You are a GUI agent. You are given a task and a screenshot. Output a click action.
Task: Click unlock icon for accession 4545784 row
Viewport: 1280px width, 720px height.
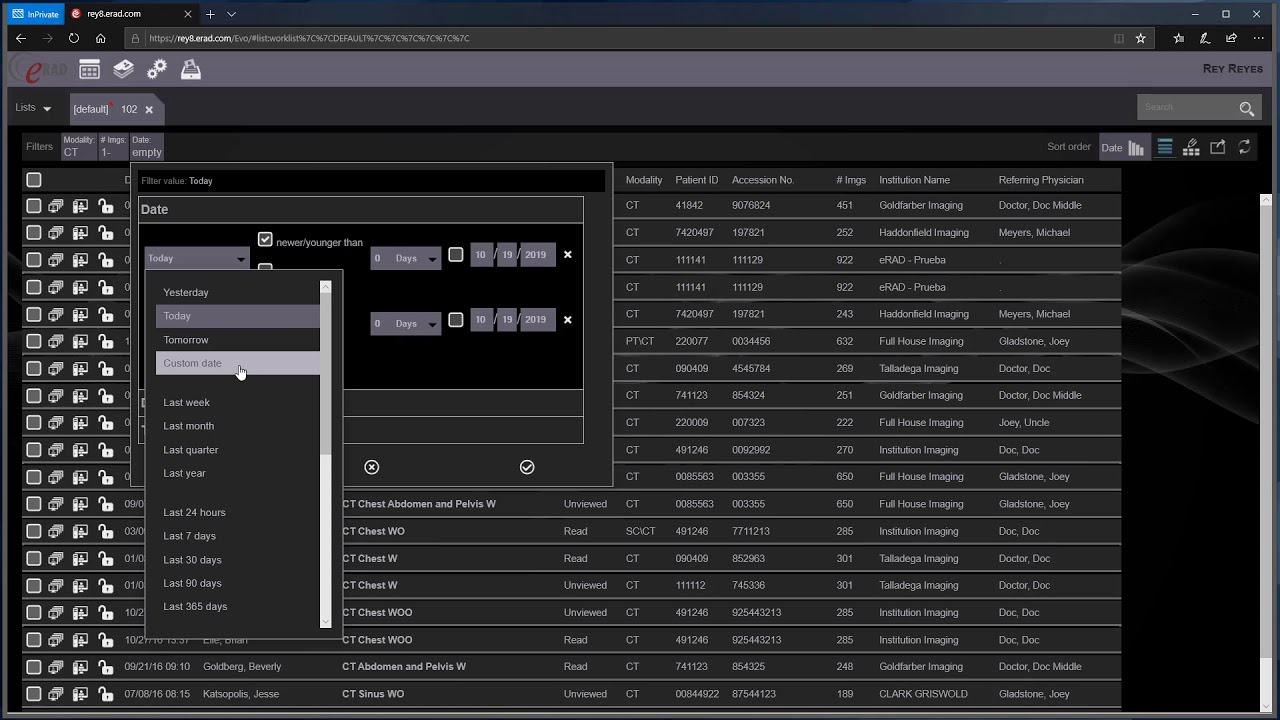(x=105, y=368)
